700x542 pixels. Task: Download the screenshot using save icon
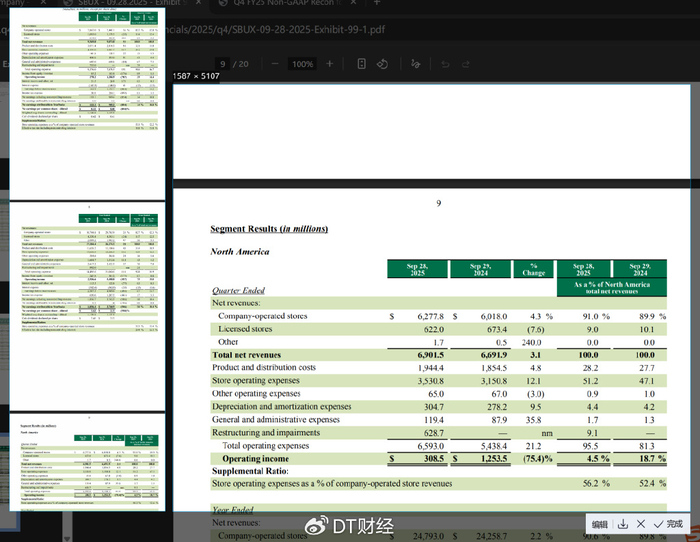(623, 524)
